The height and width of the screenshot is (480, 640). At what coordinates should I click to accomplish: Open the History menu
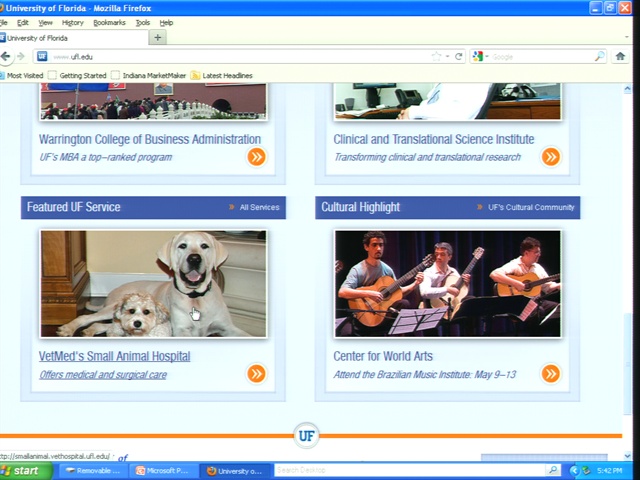(x=73, y=23)
